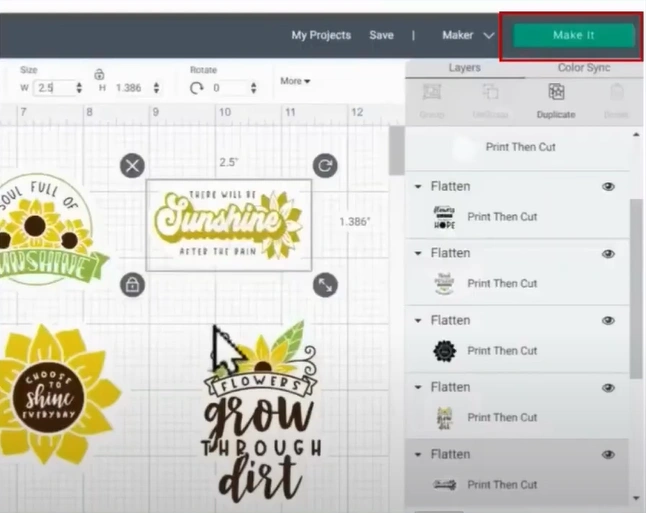Select the Group icon in Layers panel

432,92
